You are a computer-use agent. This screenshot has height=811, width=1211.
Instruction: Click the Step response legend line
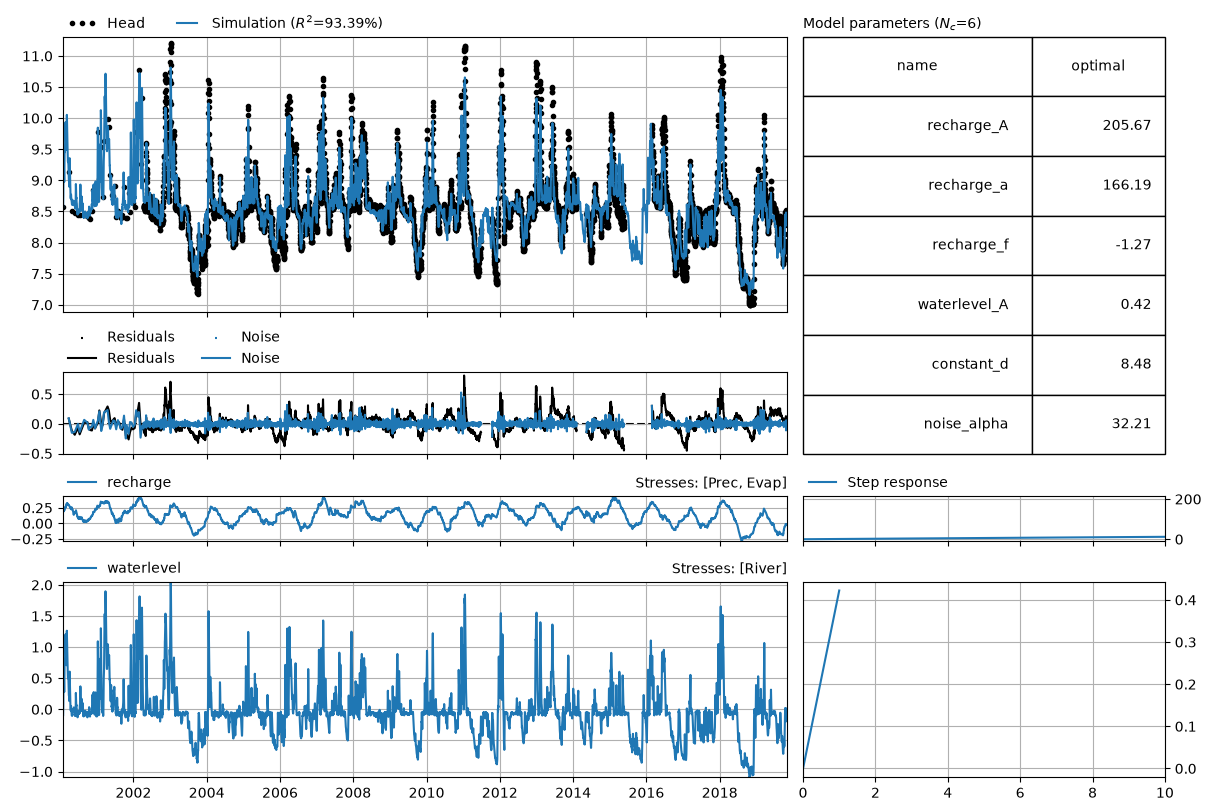(x=823, y=482)
